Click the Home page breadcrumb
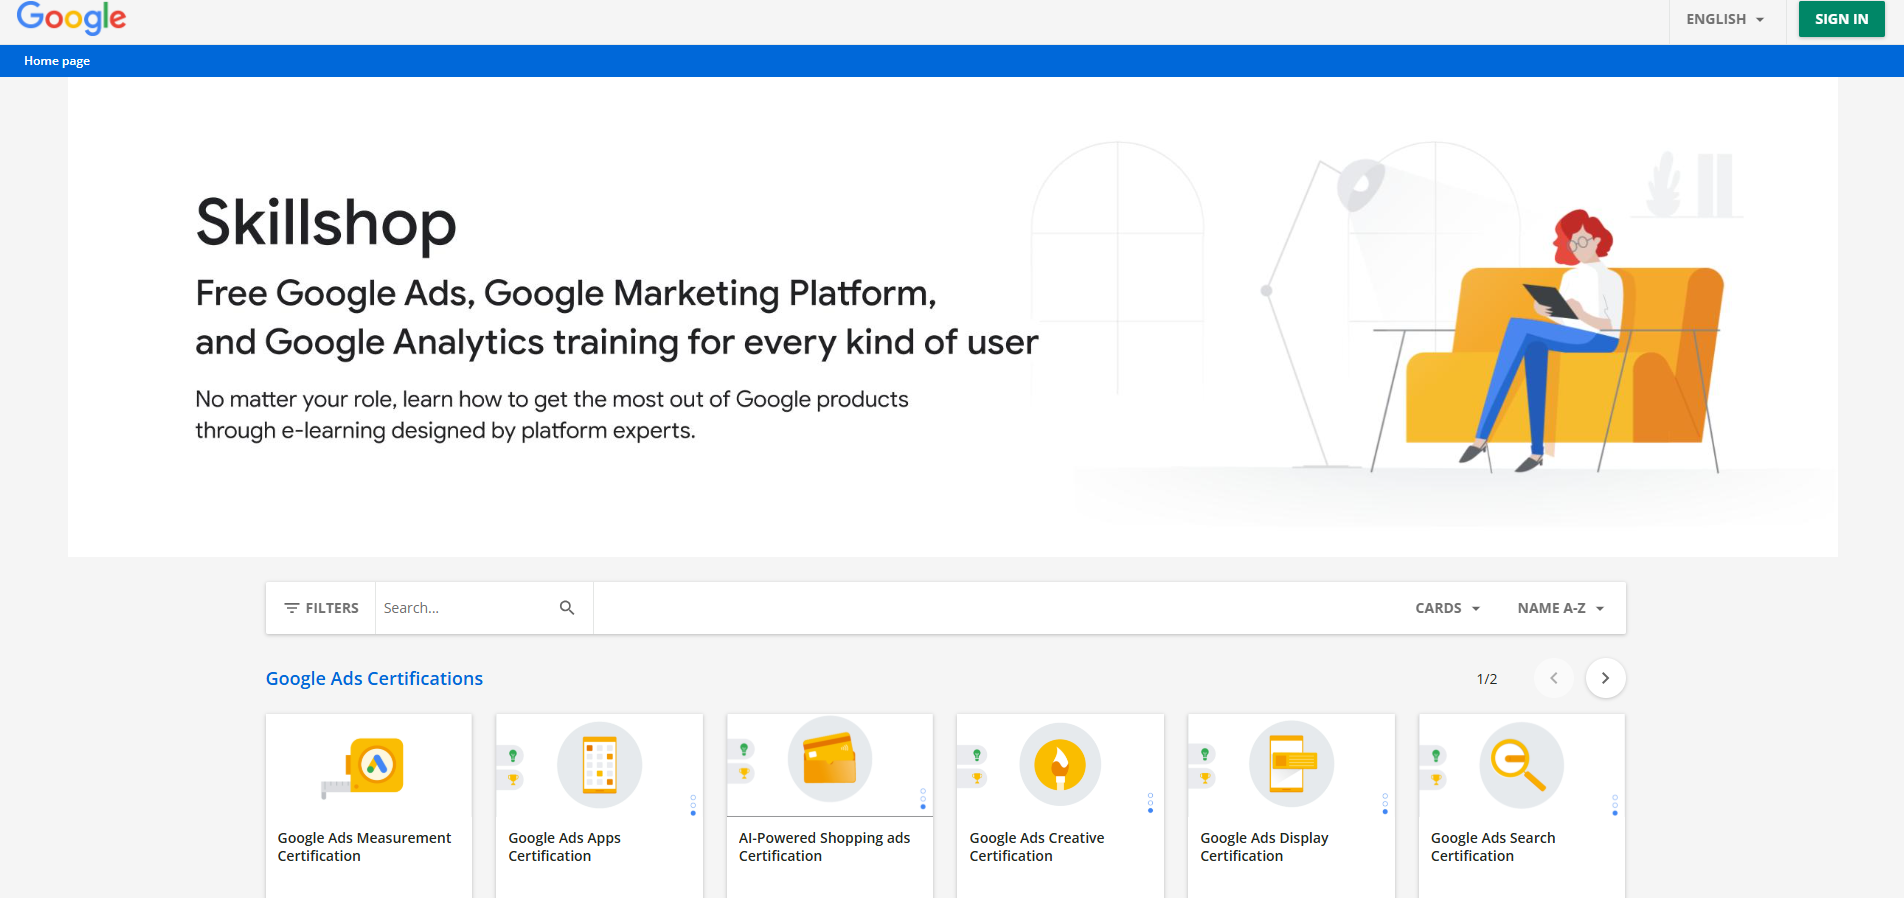Screen dimensions: 1904x898 coord(57,61)
